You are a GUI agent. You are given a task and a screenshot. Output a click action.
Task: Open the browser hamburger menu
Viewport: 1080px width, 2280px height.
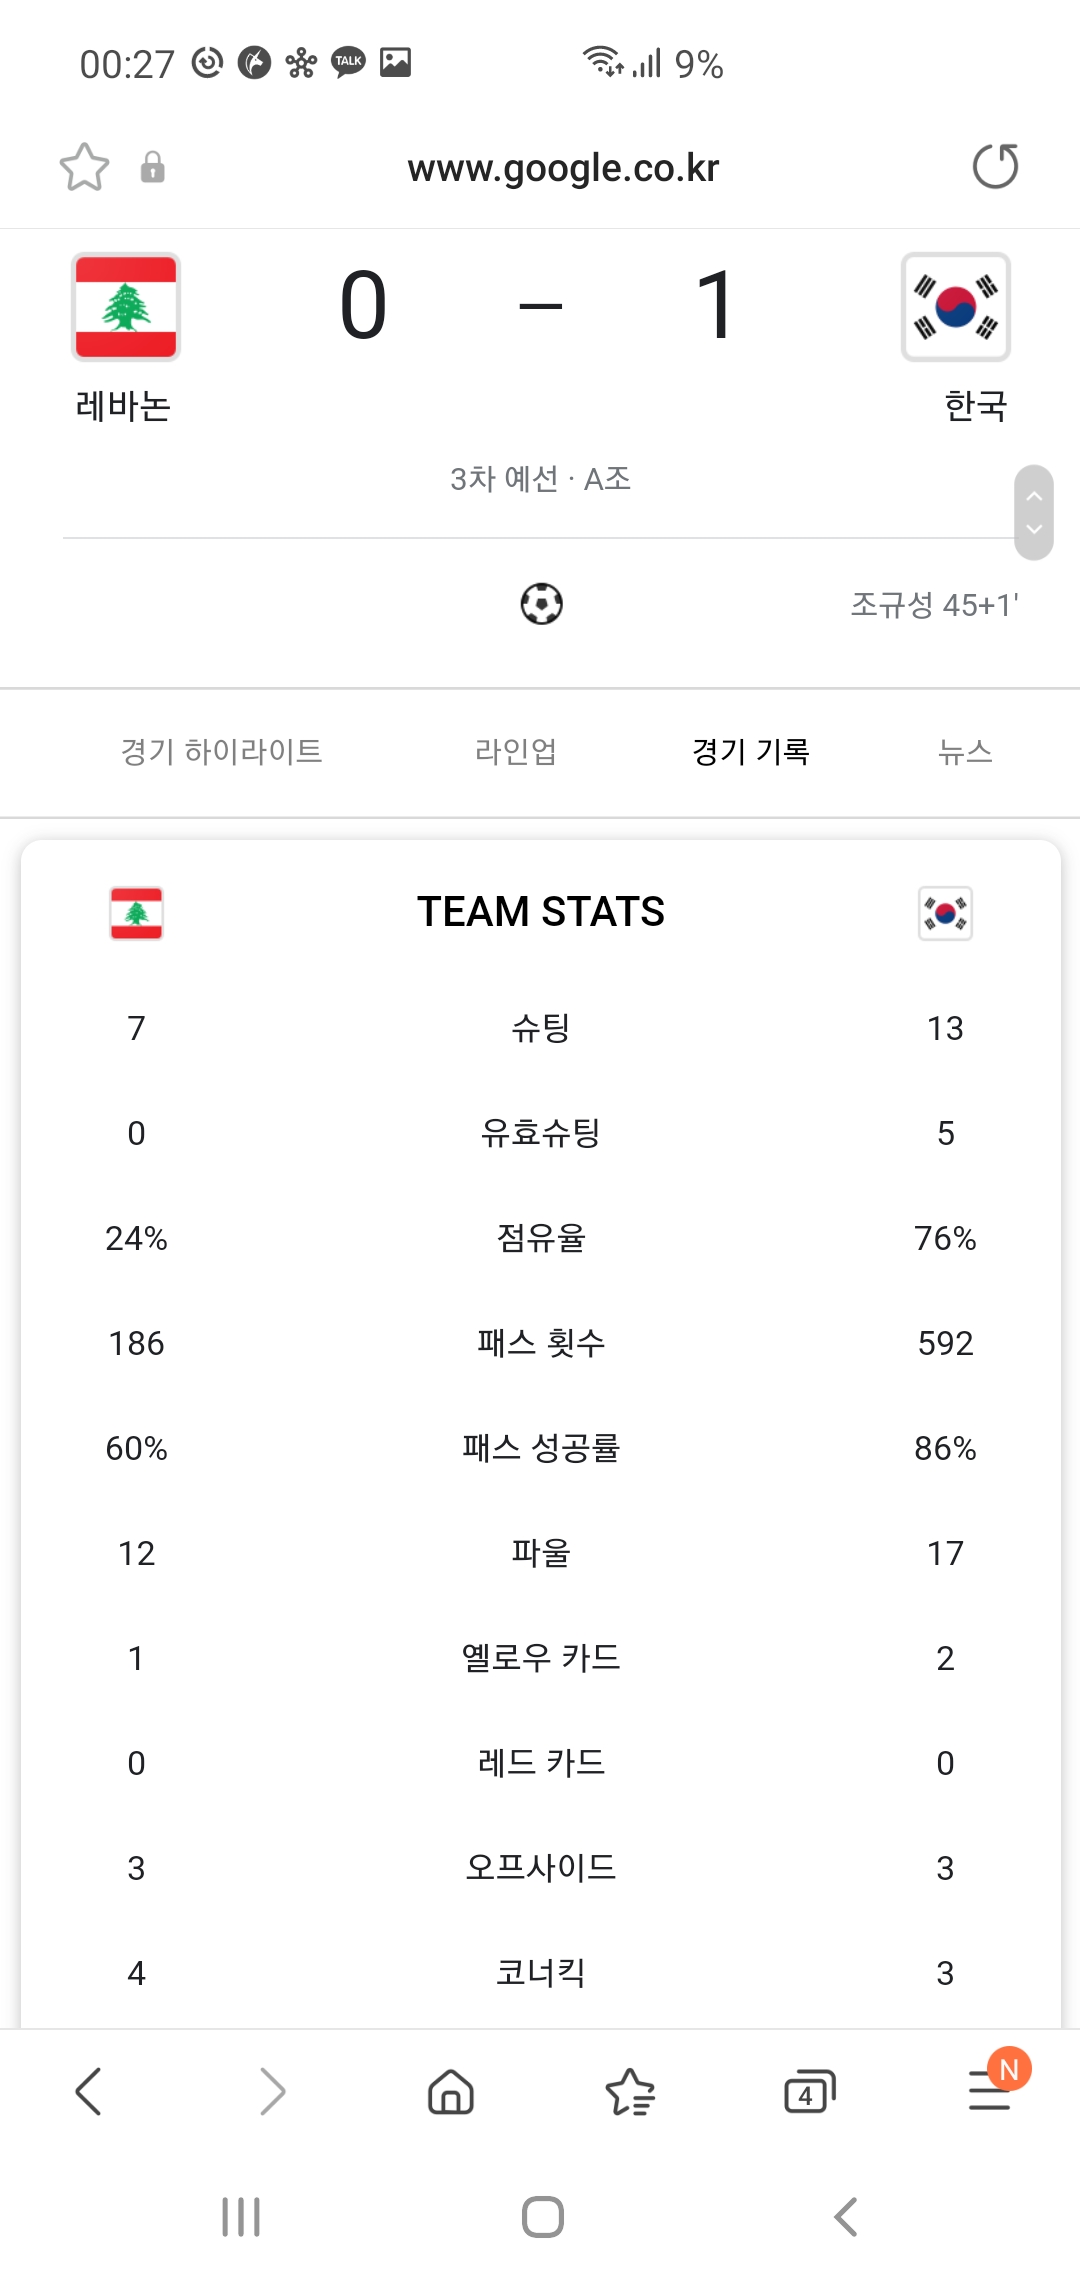click(x=990, y=2092)
